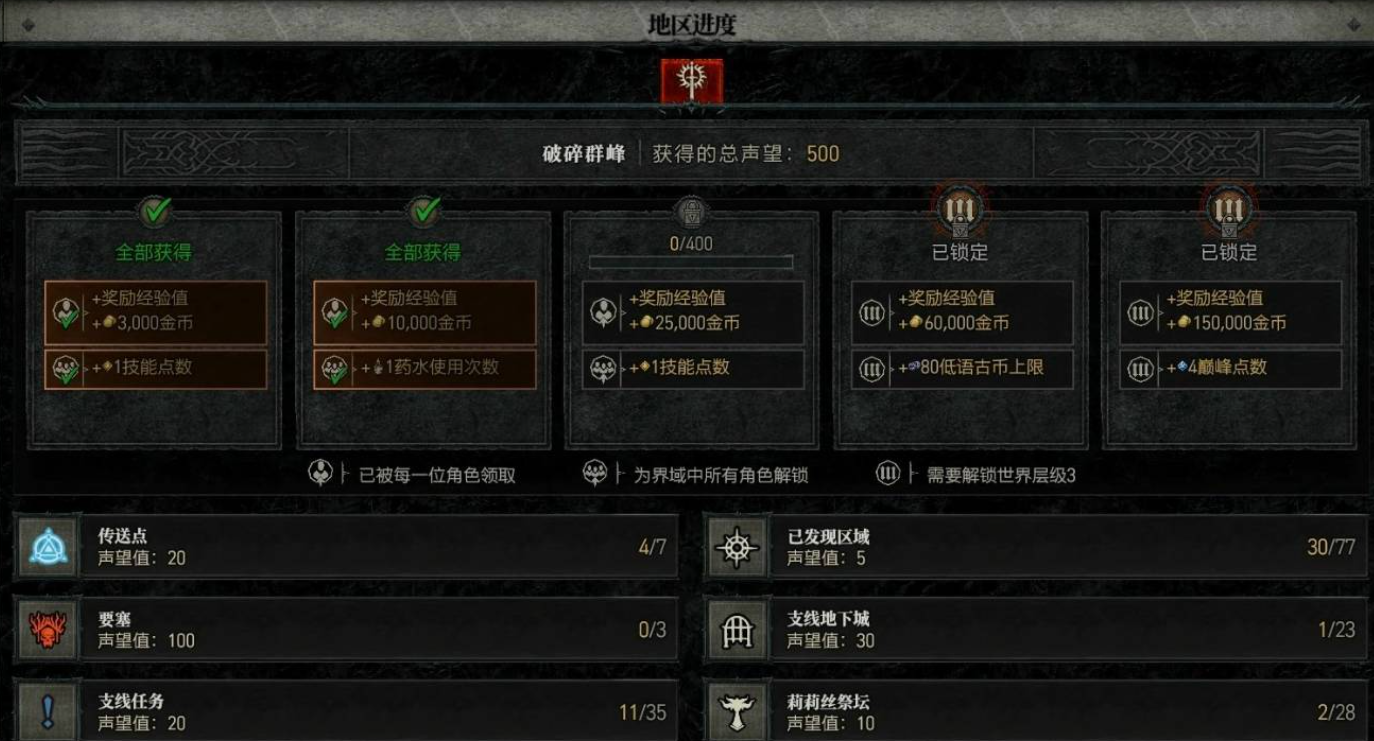Click the +1技能点数 reward in third tier

tap(693, 368)
